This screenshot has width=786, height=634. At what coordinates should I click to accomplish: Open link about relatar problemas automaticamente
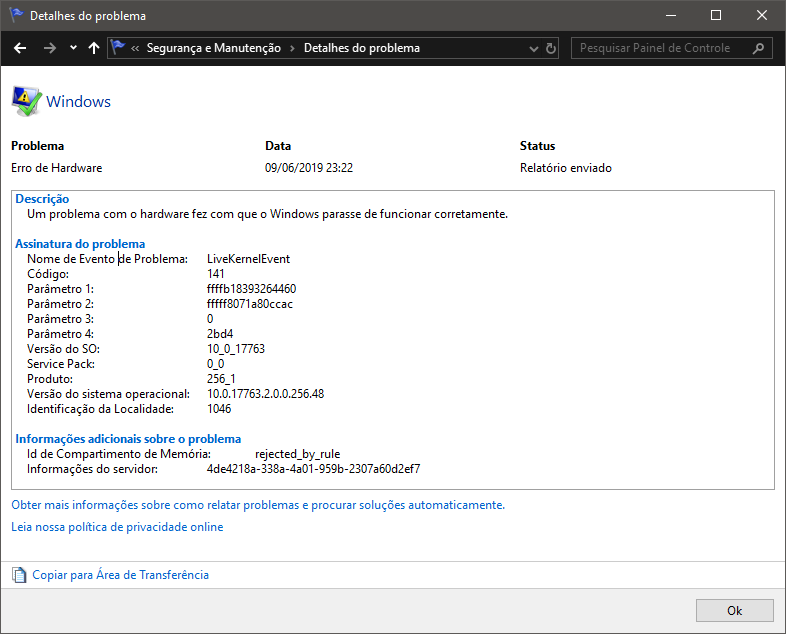coord(258,505)
